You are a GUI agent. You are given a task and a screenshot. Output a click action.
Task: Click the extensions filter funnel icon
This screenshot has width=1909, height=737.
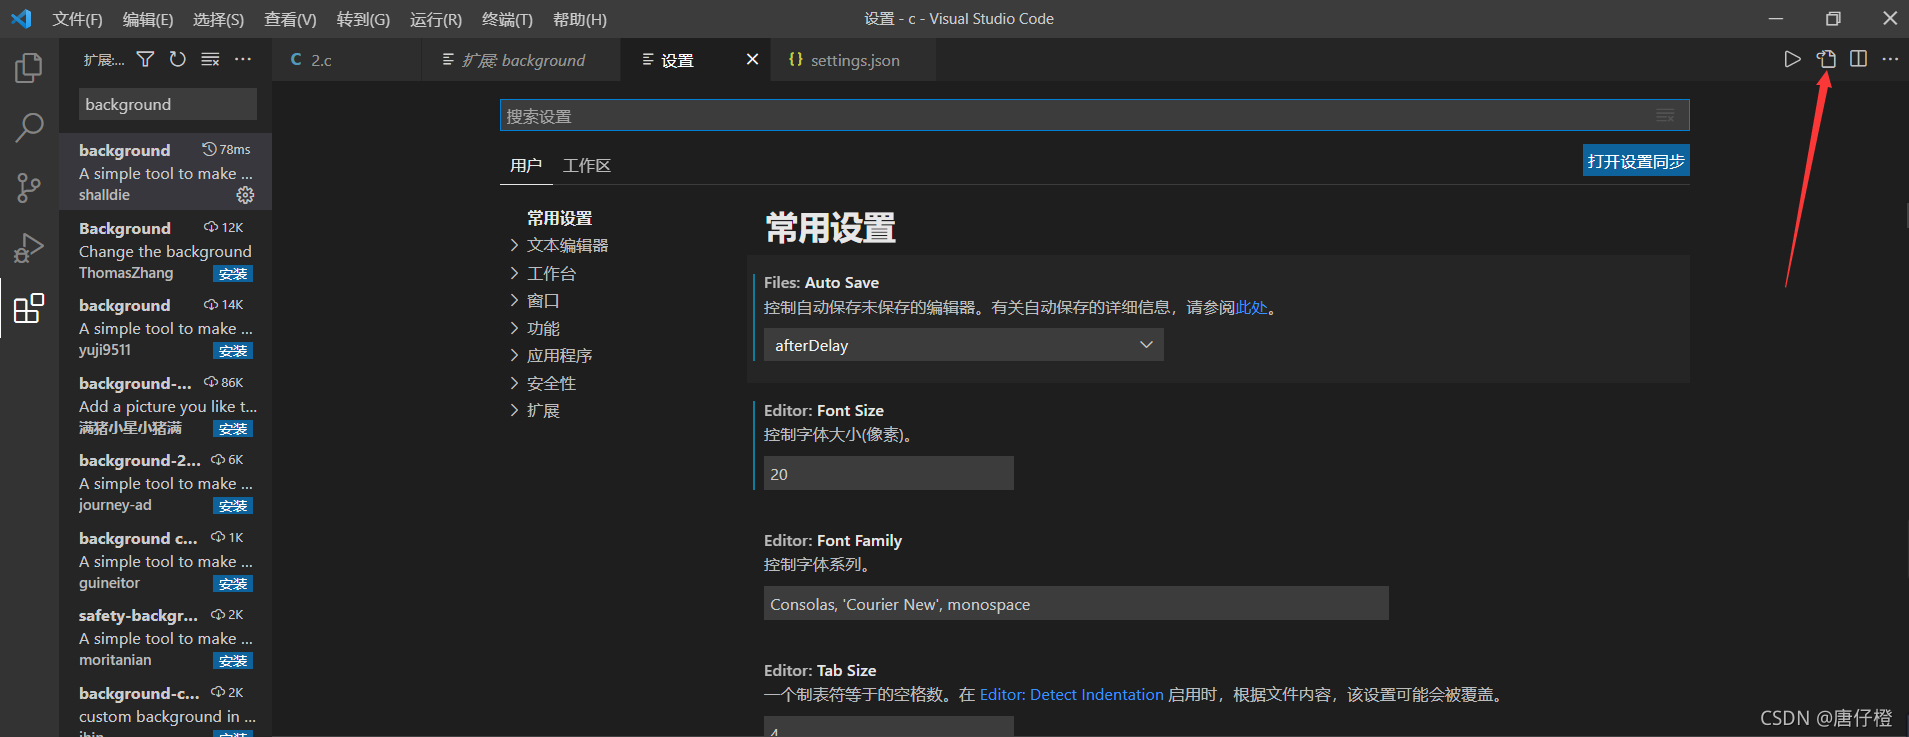[145, 60]
